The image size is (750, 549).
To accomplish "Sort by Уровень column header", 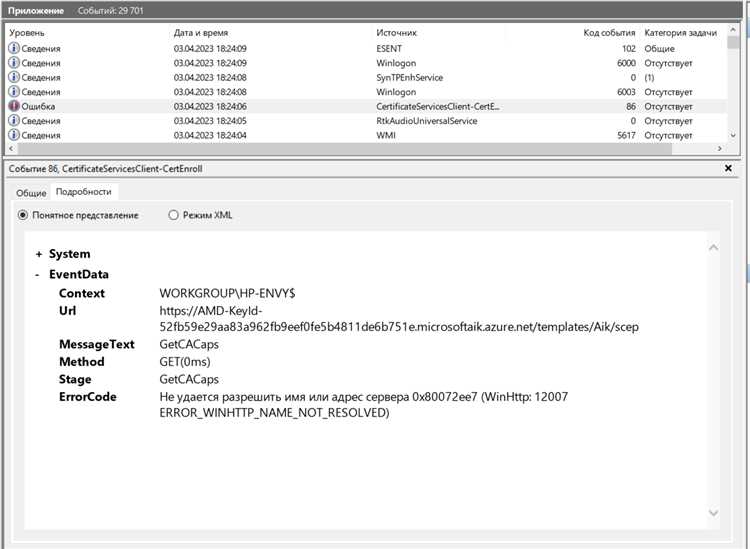I will tap(27, 33).
